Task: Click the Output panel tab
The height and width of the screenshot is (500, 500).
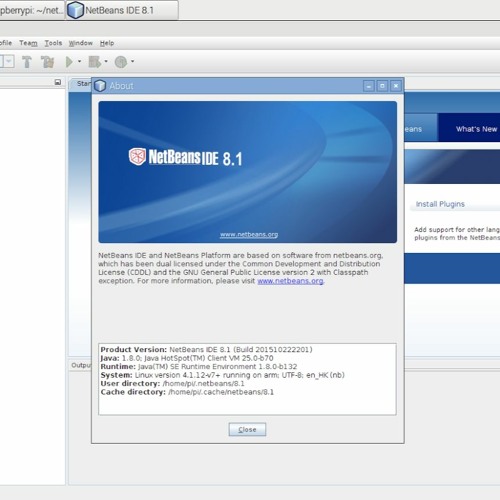Action: 81,365
